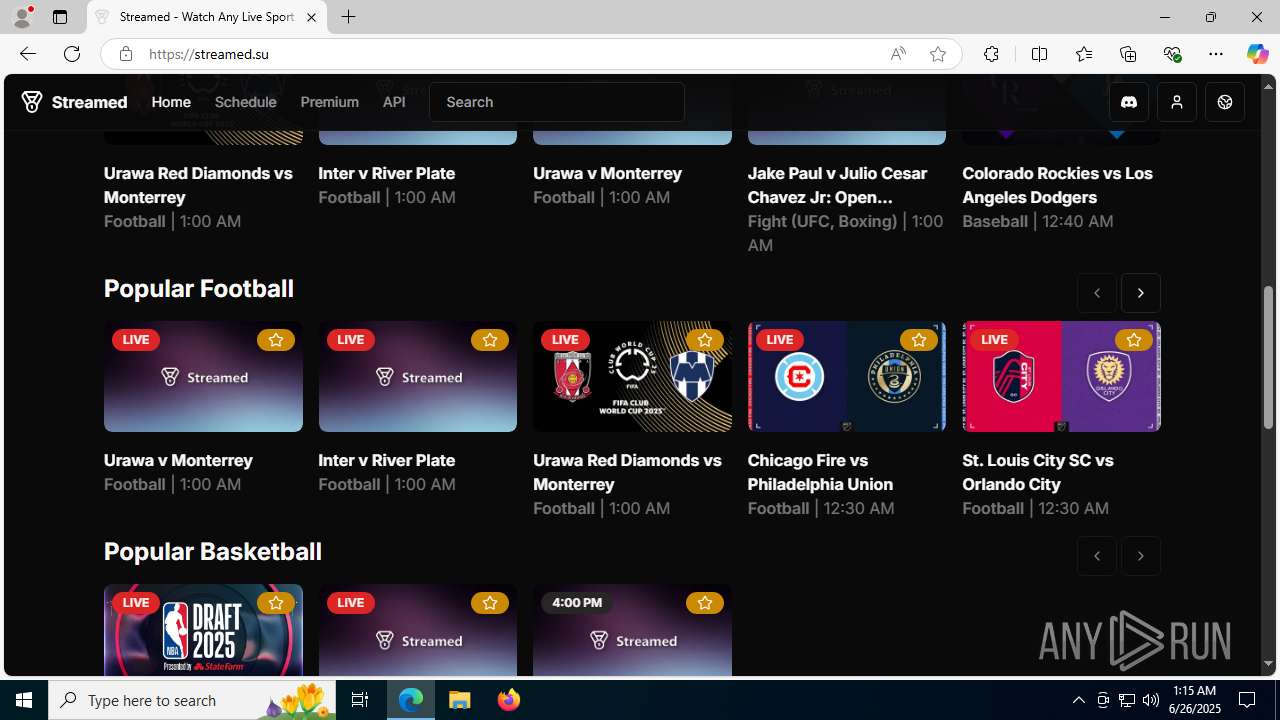Show hidden system tray icons
The image size is (1280, 720).
pos(1078,700)
